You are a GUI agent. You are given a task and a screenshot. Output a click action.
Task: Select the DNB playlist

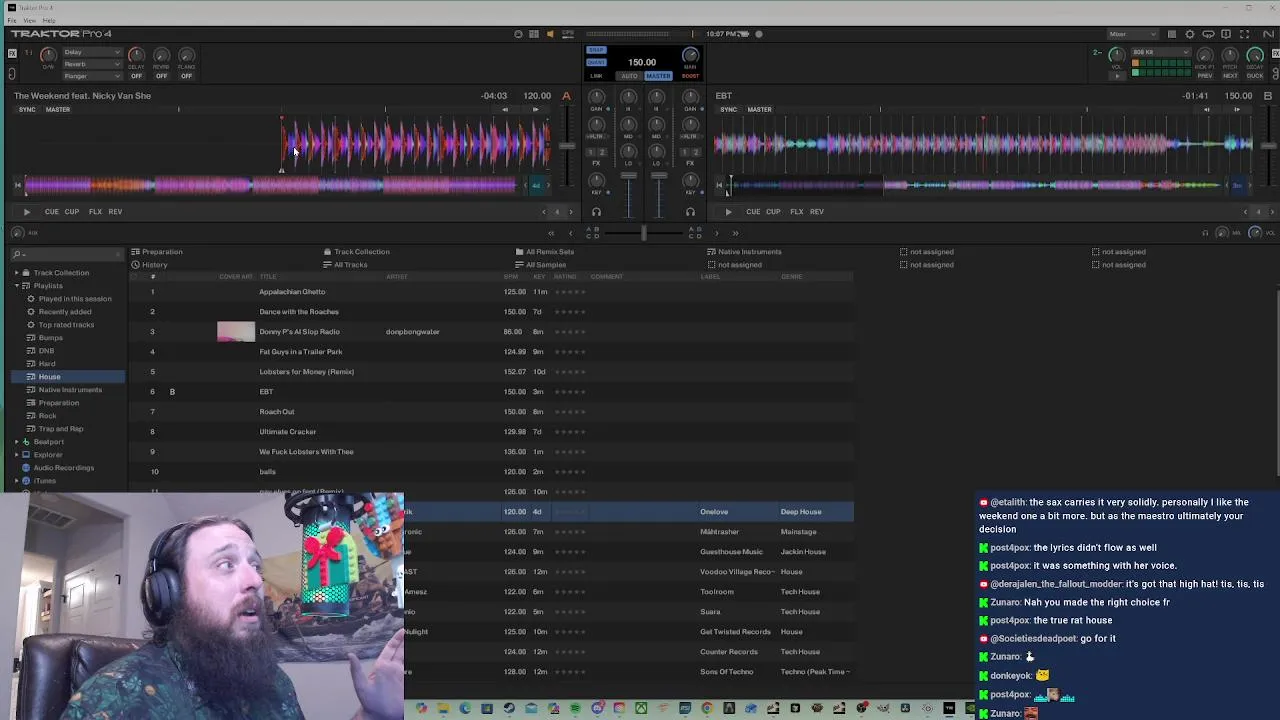46,351
